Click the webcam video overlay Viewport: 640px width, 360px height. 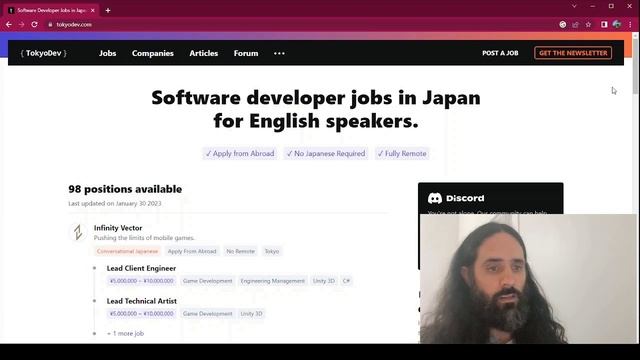pos(528,279)
